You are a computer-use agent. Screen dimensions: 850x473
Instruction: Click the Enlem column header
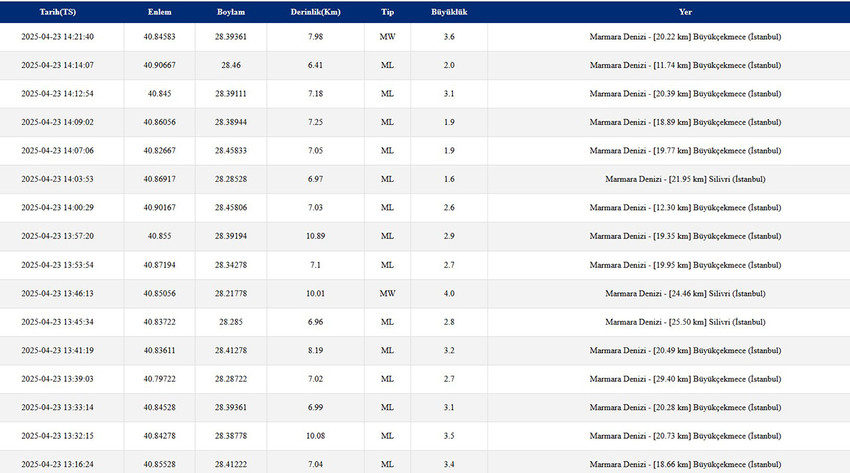159,12
